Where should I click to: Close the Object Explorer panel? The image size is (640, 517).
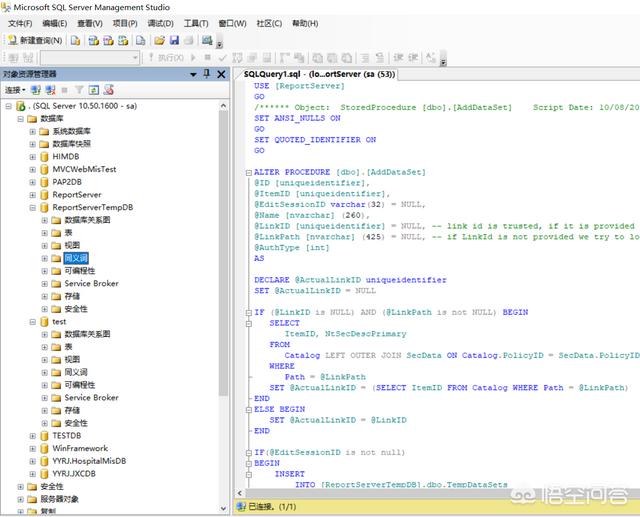[x=221, y=74]
